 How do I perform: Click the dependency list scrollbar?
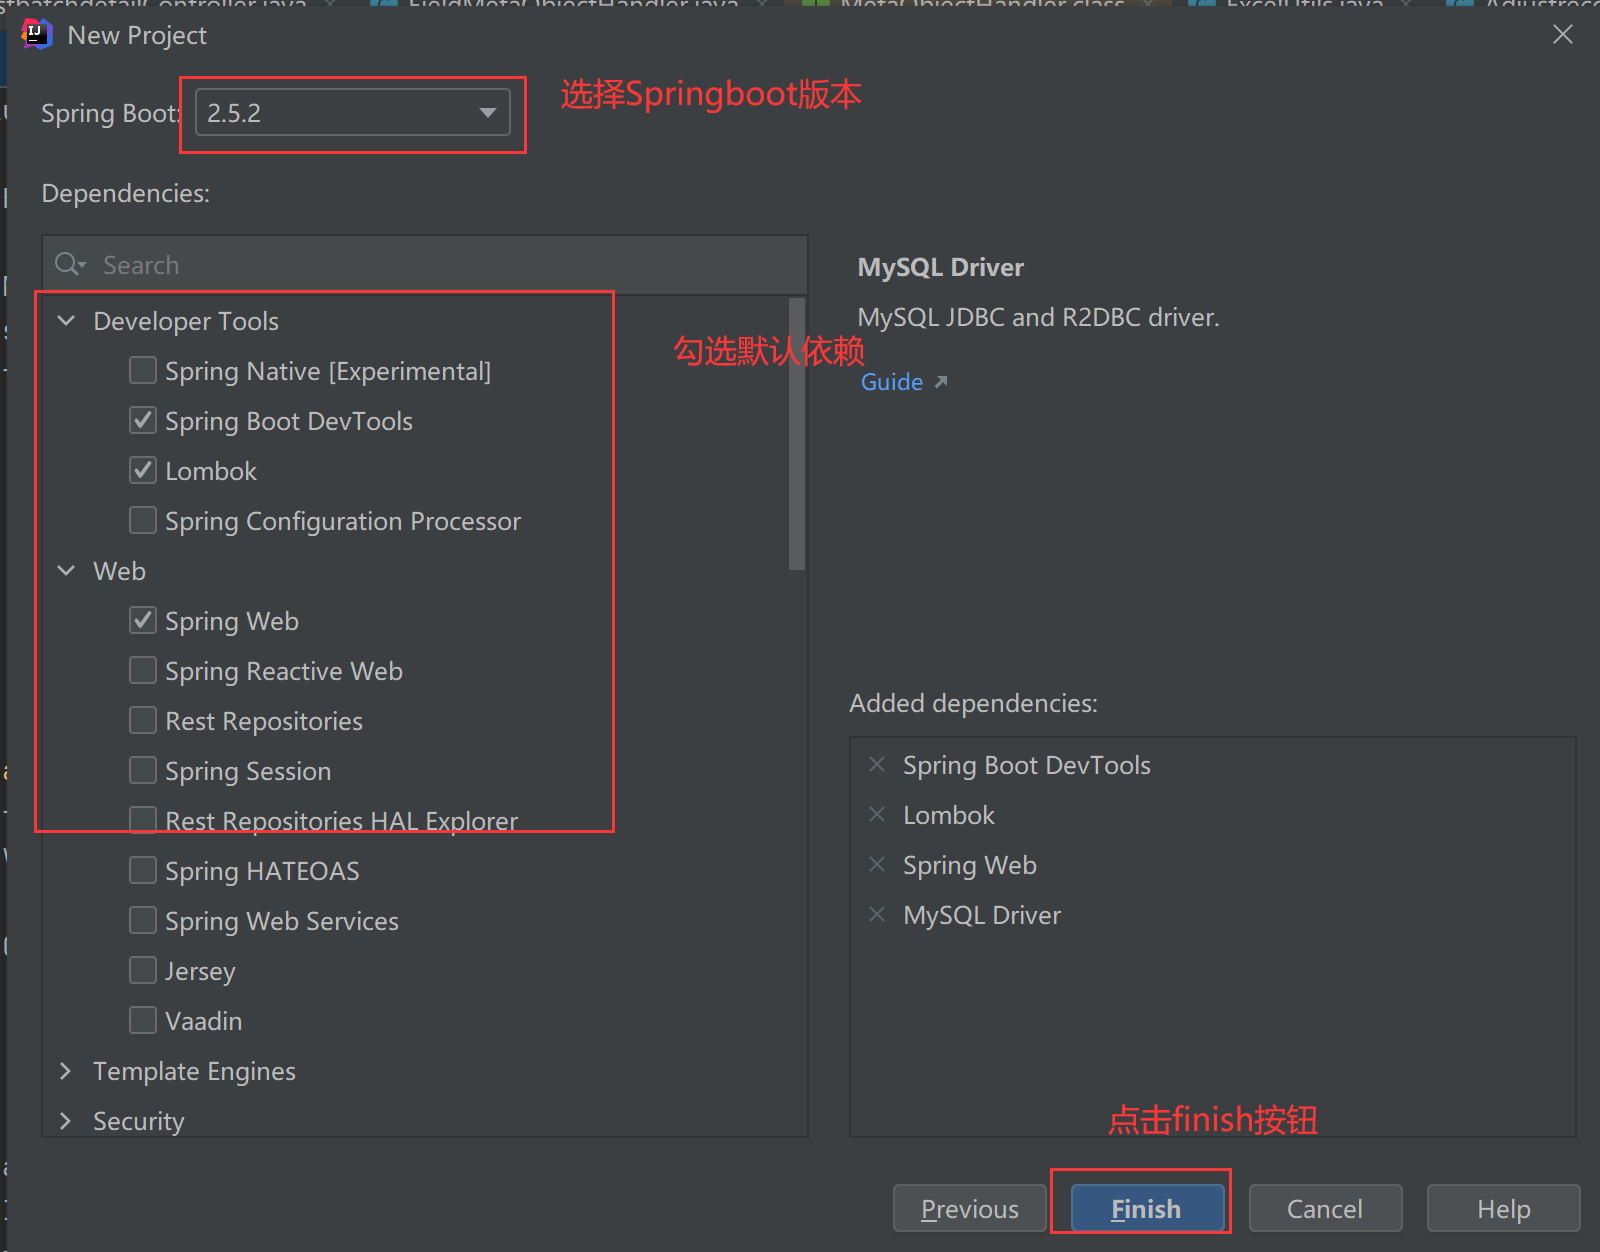click(x=797, y=434)
